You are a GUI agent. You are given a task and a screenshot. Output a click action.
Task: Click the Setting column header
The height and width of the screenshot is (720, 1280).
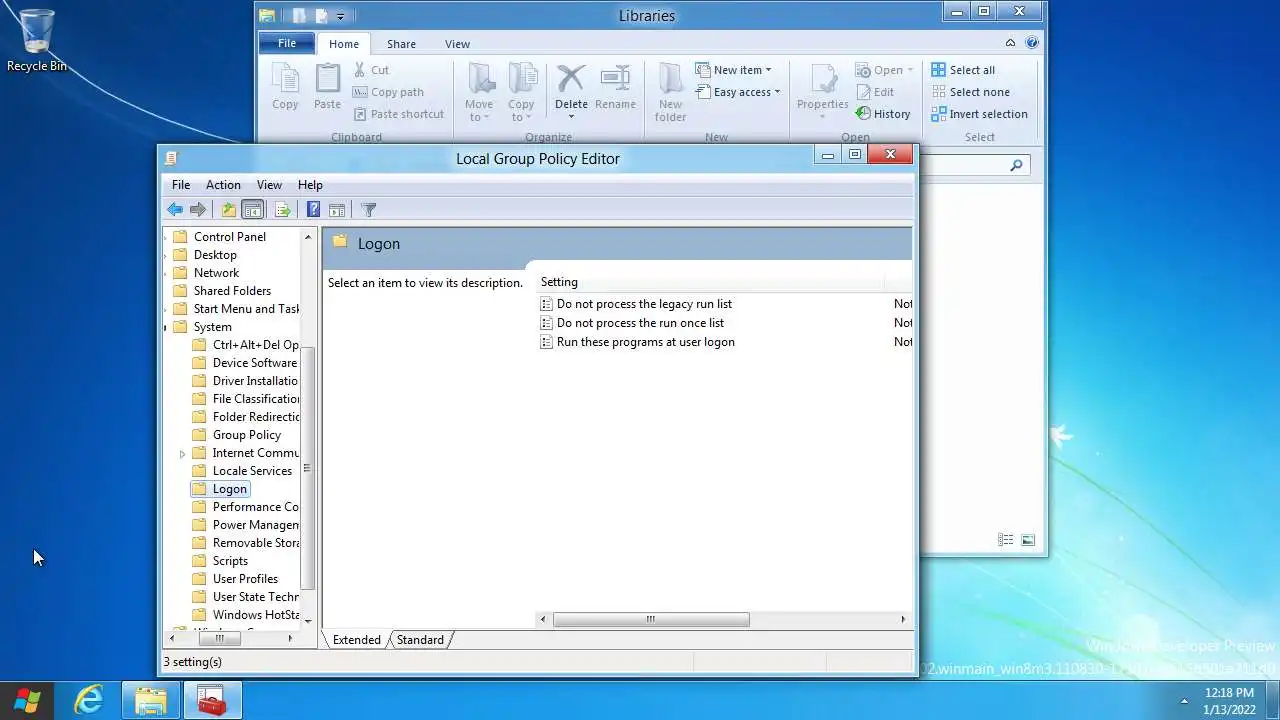(x=711, y=282)
